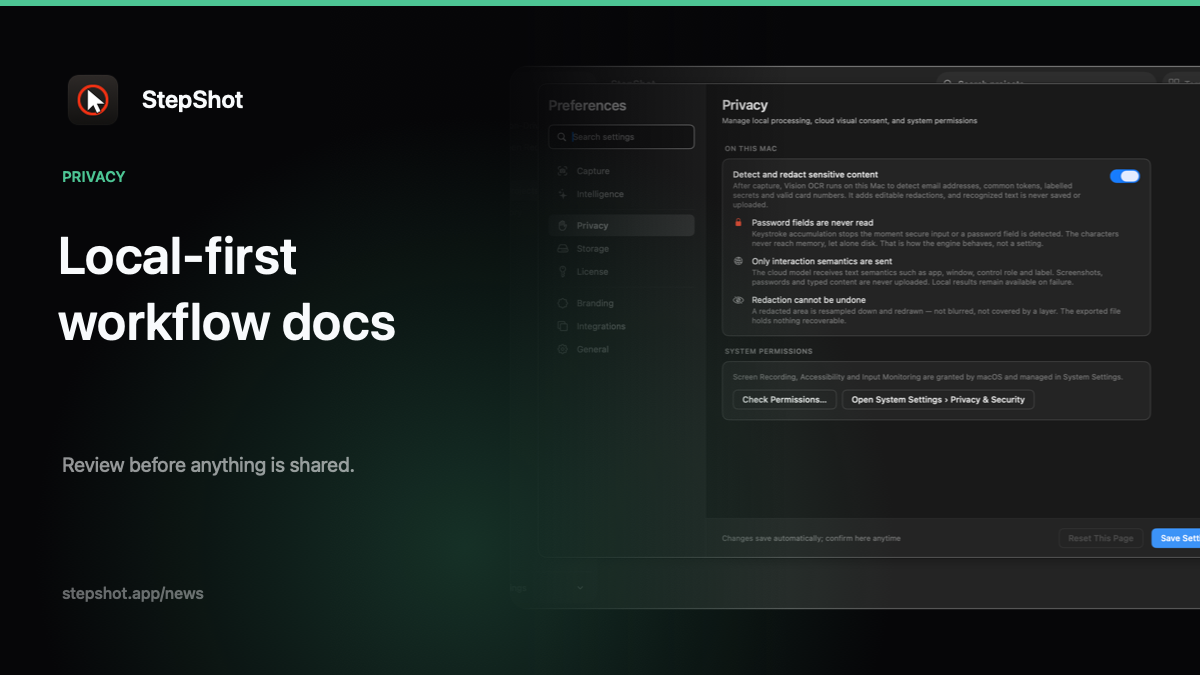Click the red lock icon beside Password fields
Viewport: 1200px width, 675px height.
pyautogui.click(x=738, y=223)
